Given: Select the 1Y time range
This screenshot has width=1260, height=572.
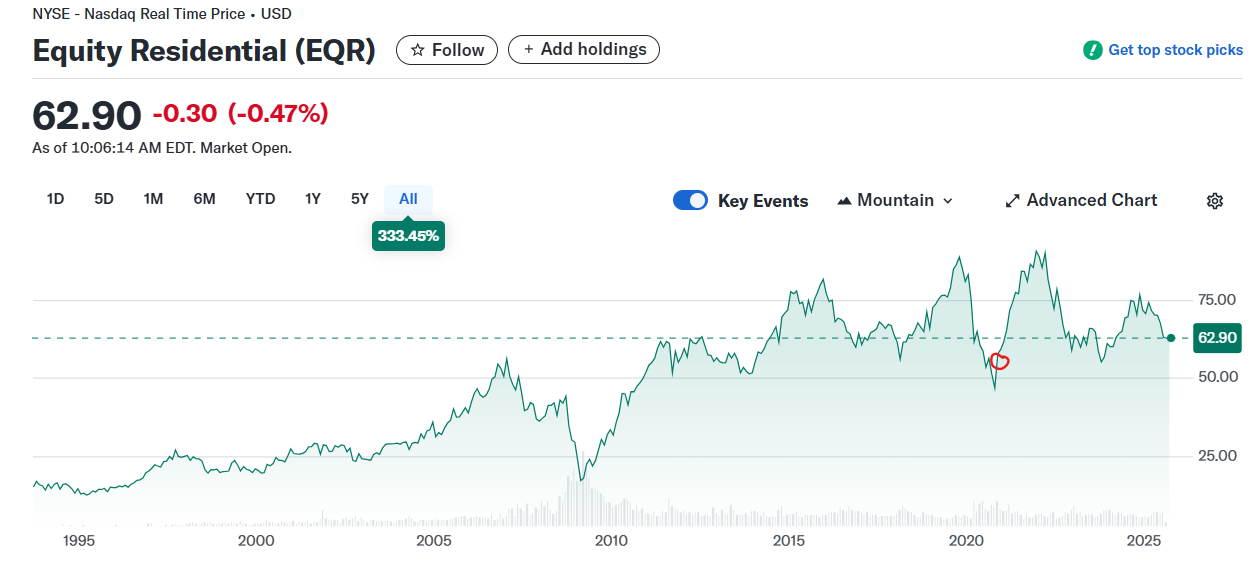Looking at the screenshot, I should coord(313,199).
